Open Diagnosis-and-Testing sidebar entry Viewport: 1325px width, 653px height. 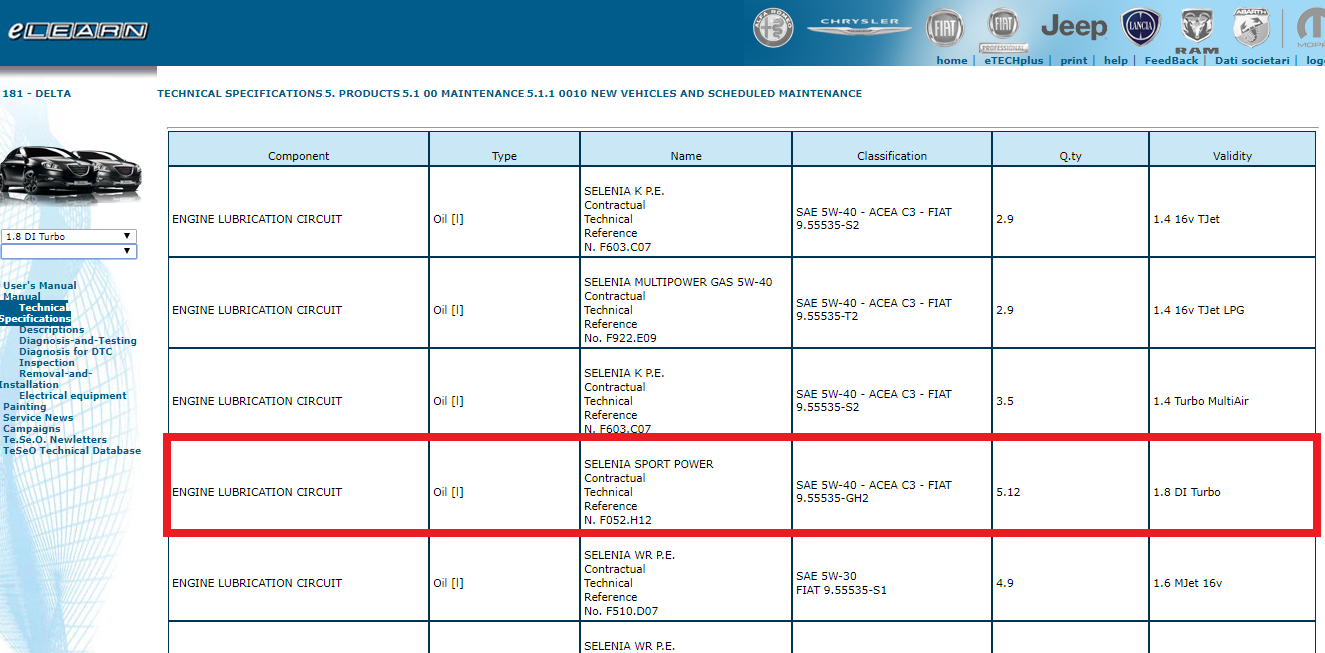click(x=78, y=341)
